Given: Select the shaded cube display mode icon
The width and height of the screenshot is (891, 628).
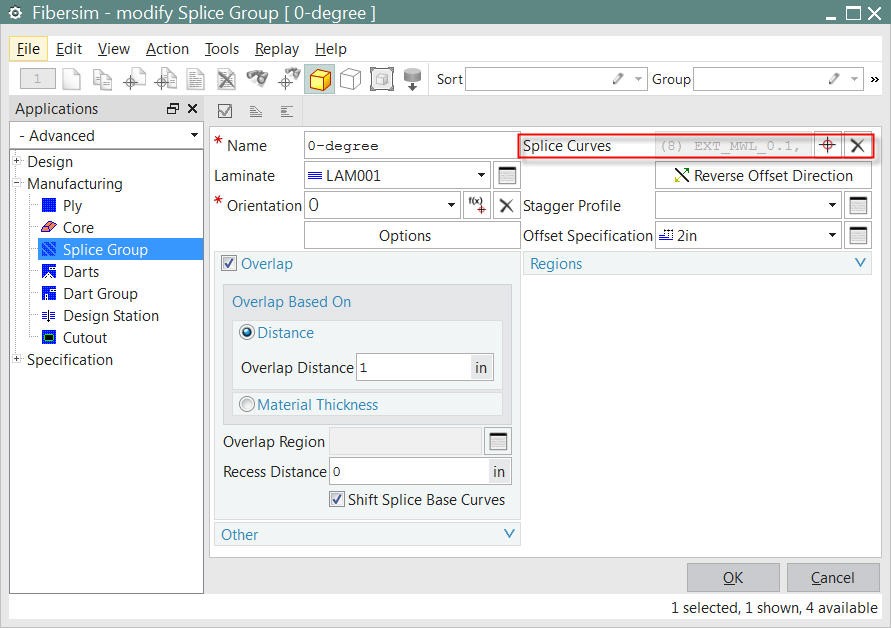Looking at the screenshot, I should tap(321, 79).
